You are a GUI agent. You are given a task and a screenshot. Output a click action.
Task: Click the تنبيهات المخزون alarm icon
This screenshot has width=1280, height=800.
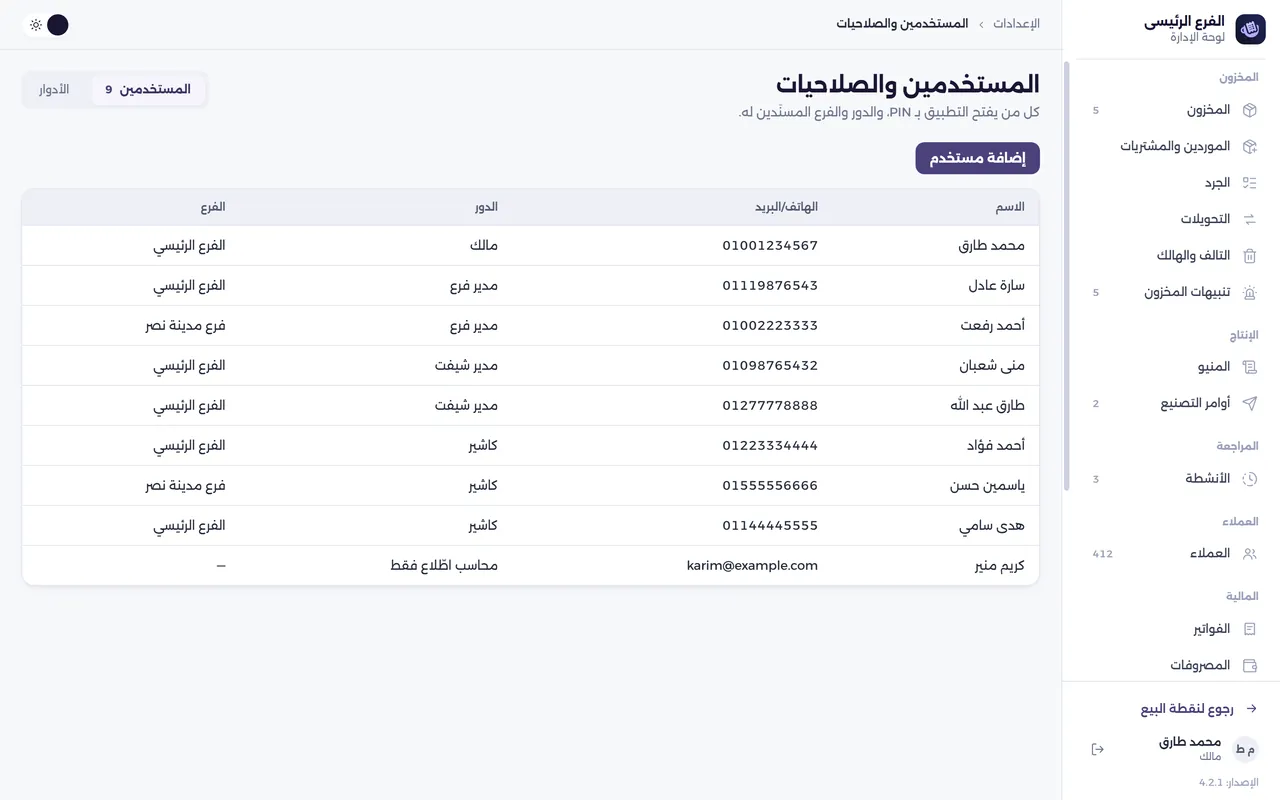tap(1249, 292)
